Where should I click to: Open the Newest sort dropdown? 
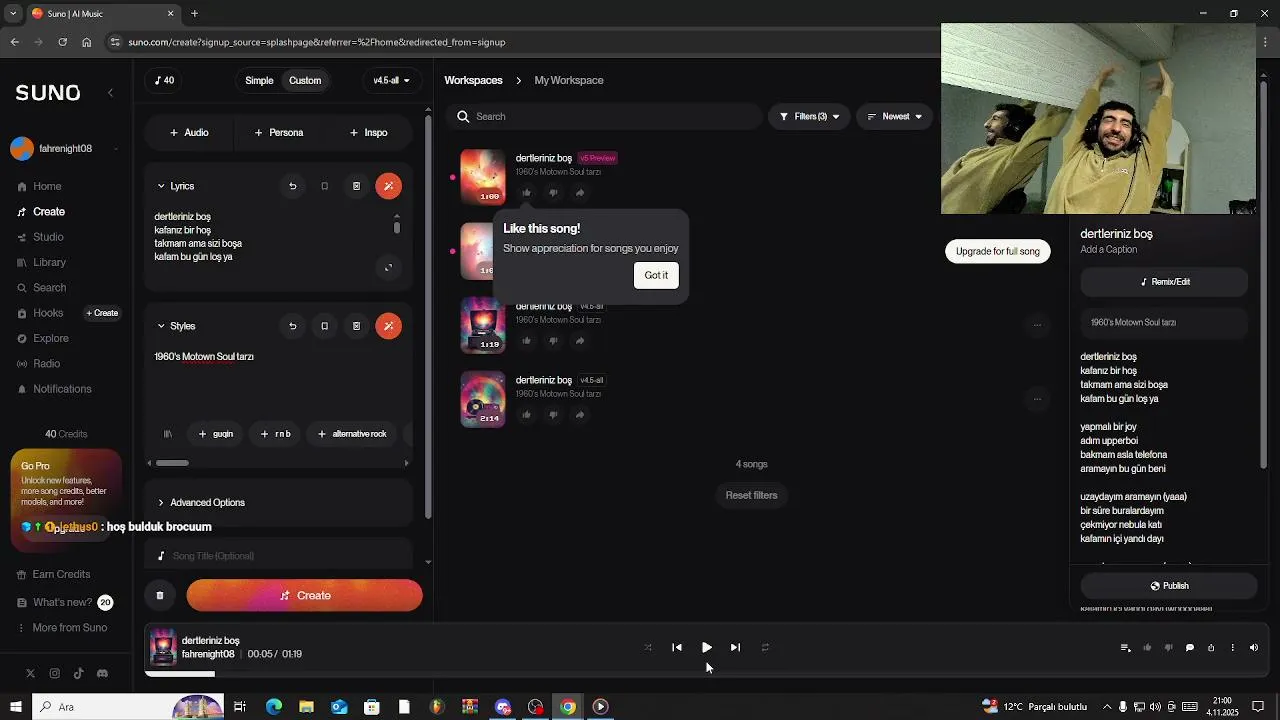894,117
